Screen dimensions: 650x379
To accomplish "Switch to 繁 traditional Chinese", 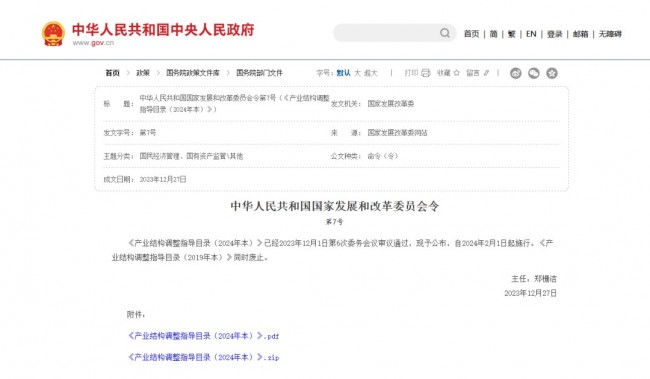I will pyautogui.click(x=512, y=34).
